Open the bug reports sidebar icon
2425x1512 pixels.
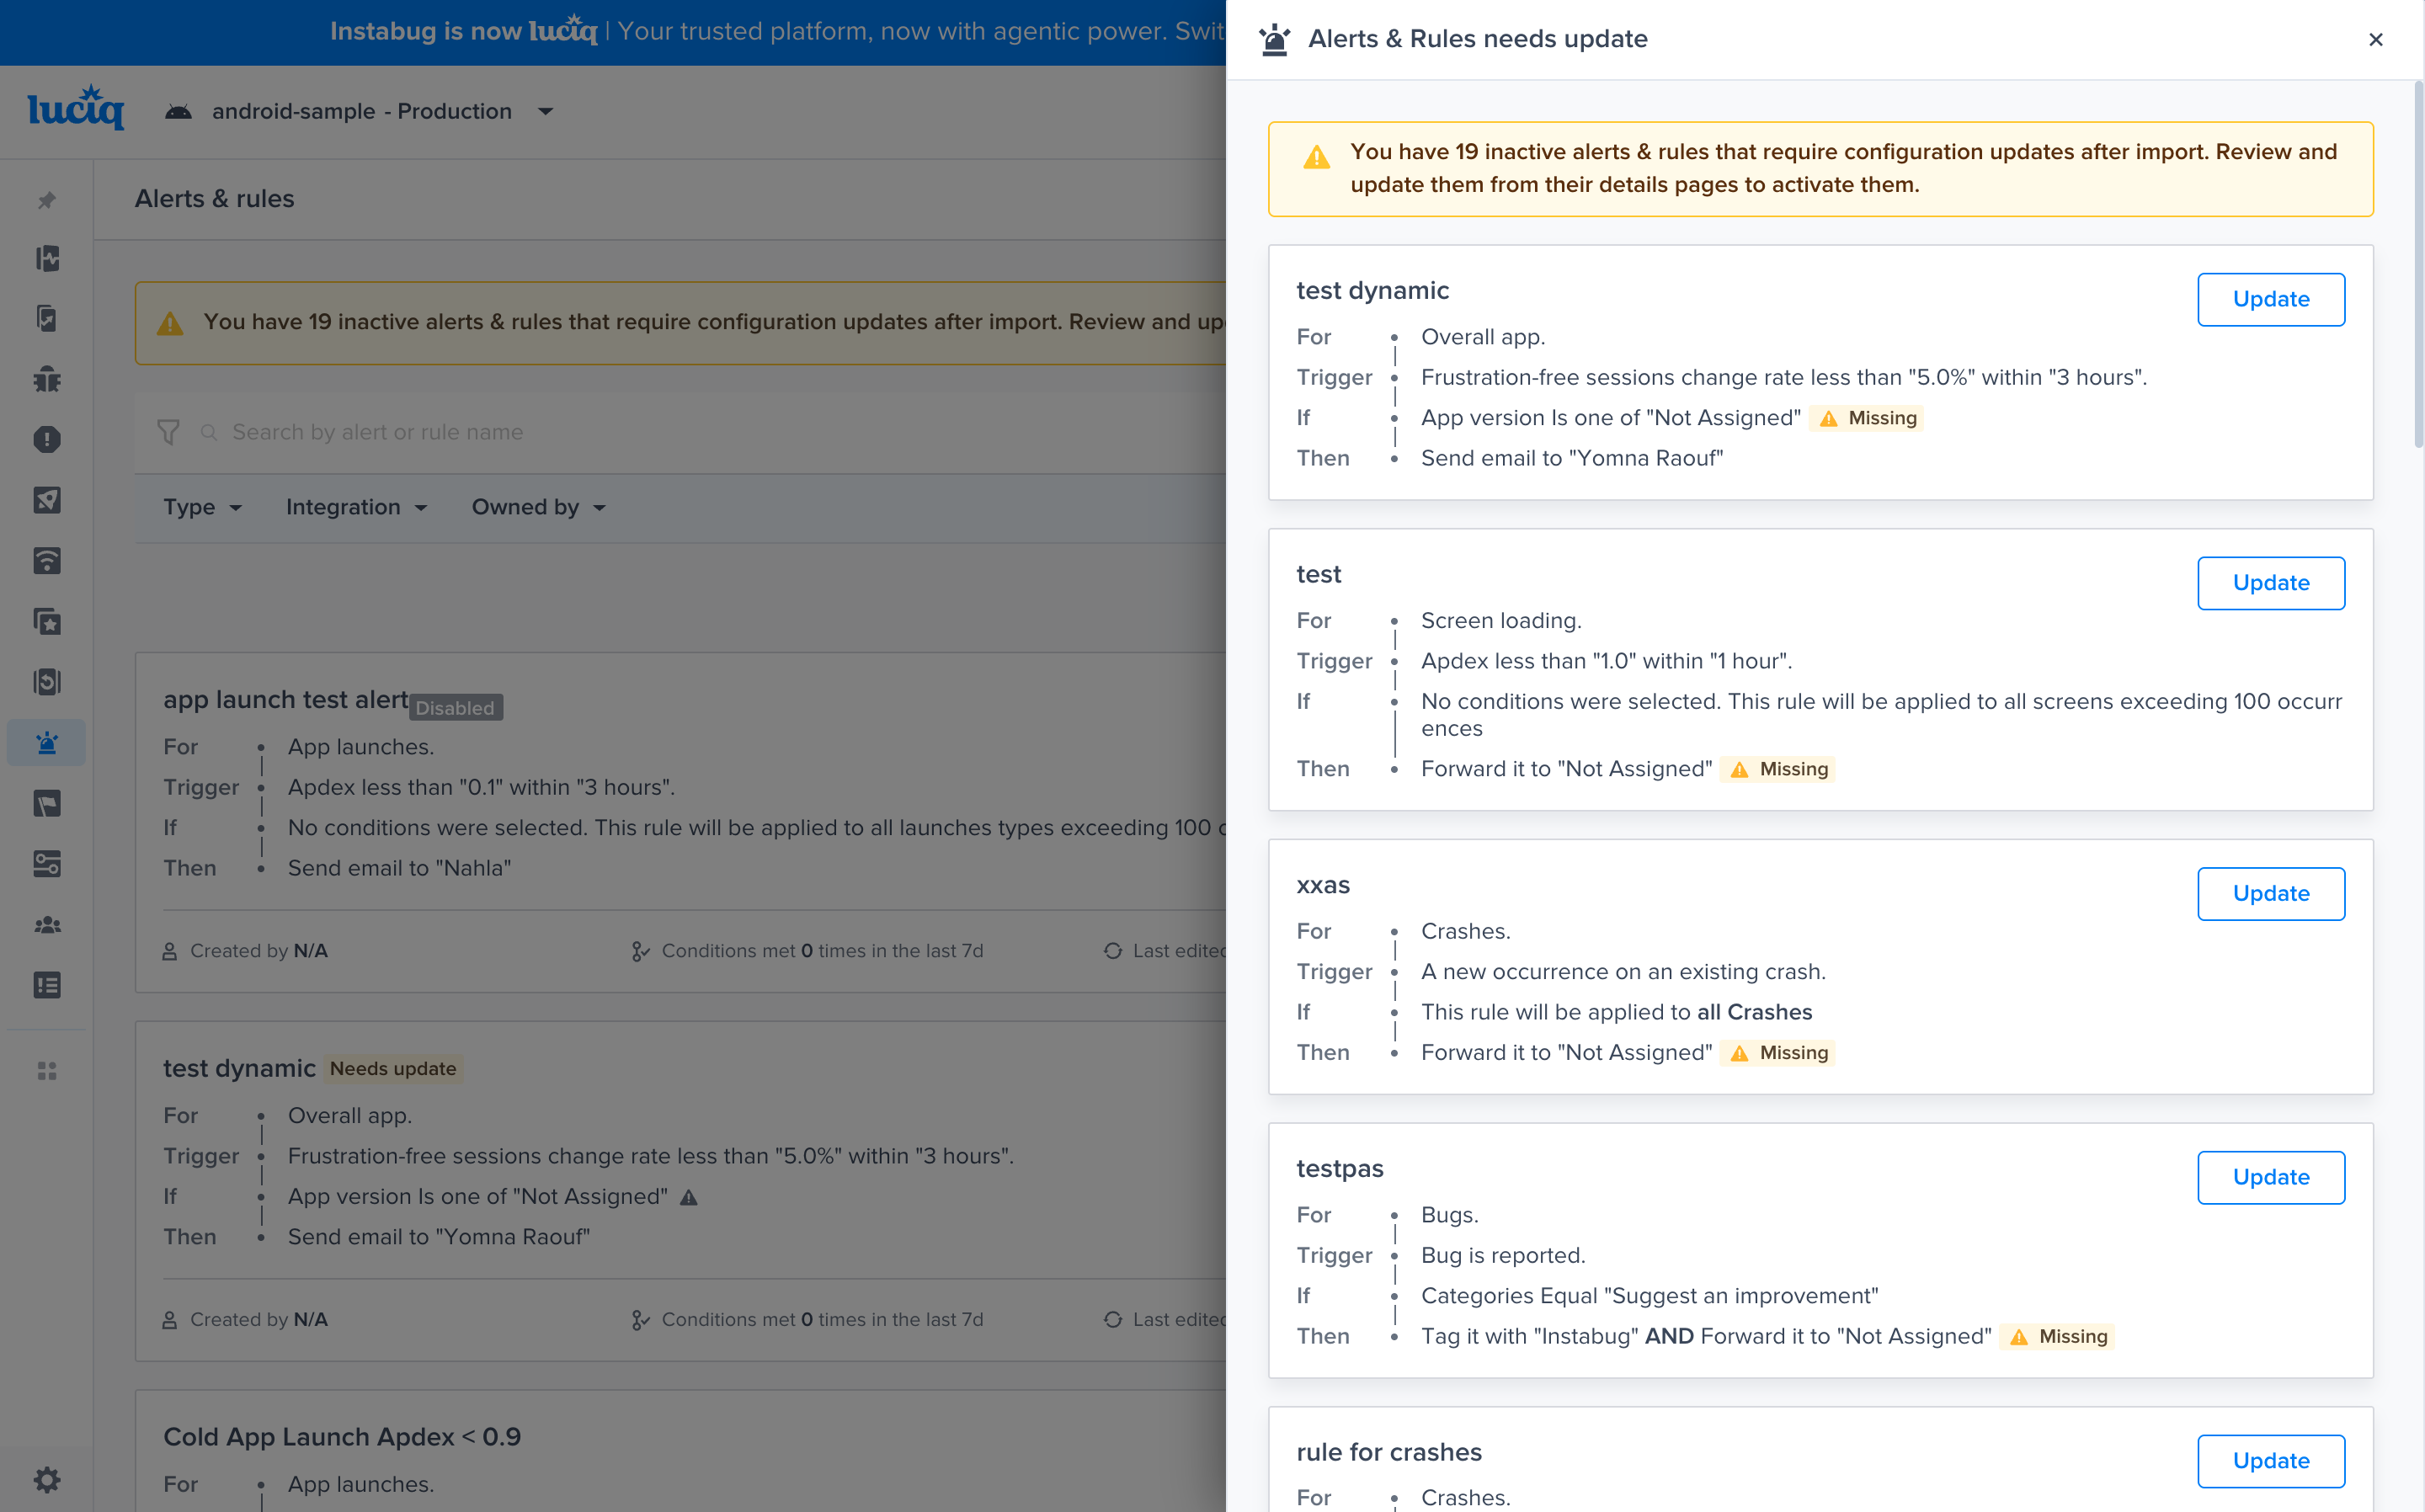[x=47, y=379]
